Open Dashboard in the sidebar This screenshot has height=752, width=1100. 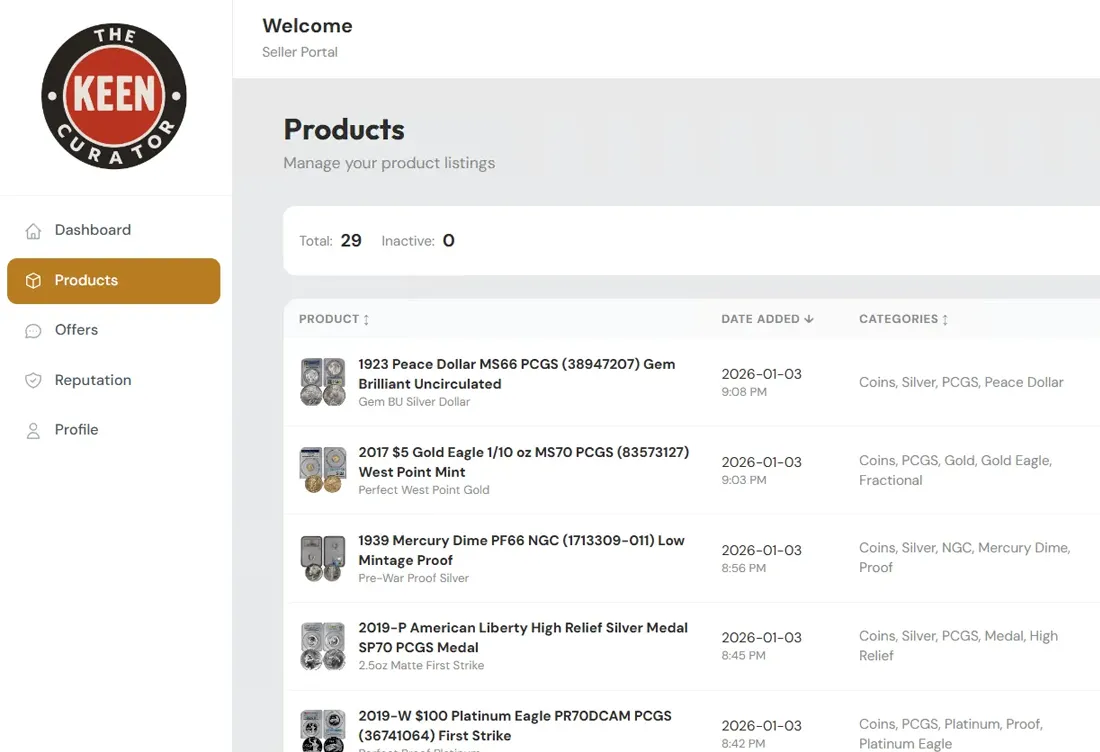(114, 230)
